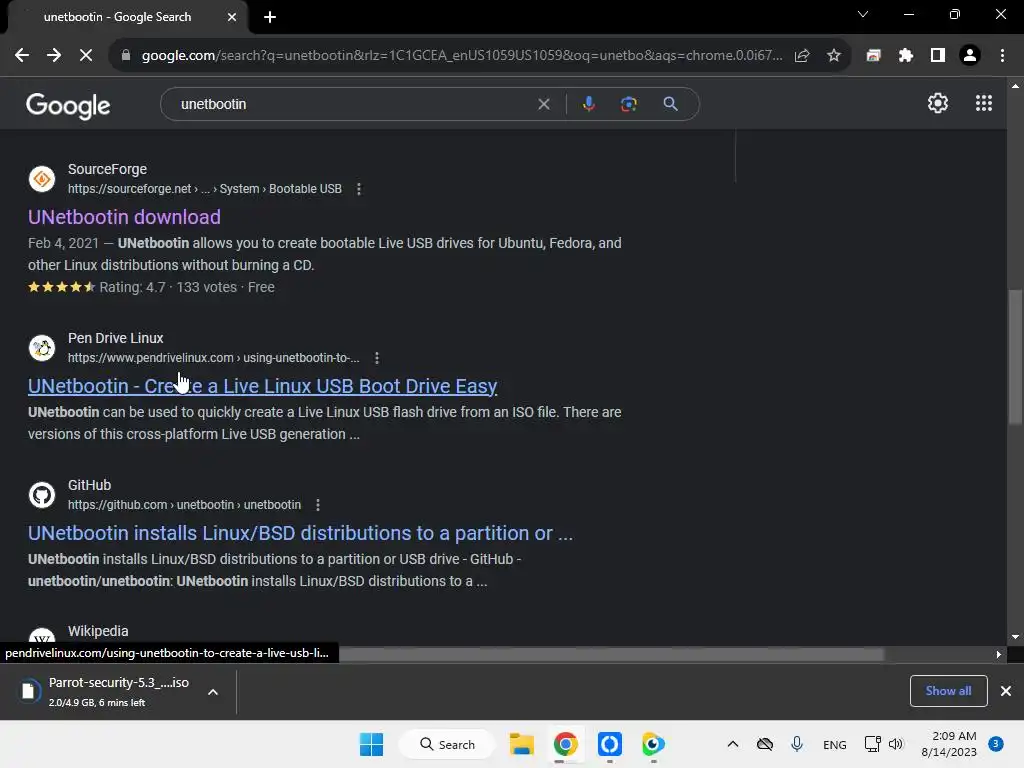Viewport: 1024px width, 768px height.
Task: Open the multicolor browser icon in taskbar
Action: [x=653, y=744]
